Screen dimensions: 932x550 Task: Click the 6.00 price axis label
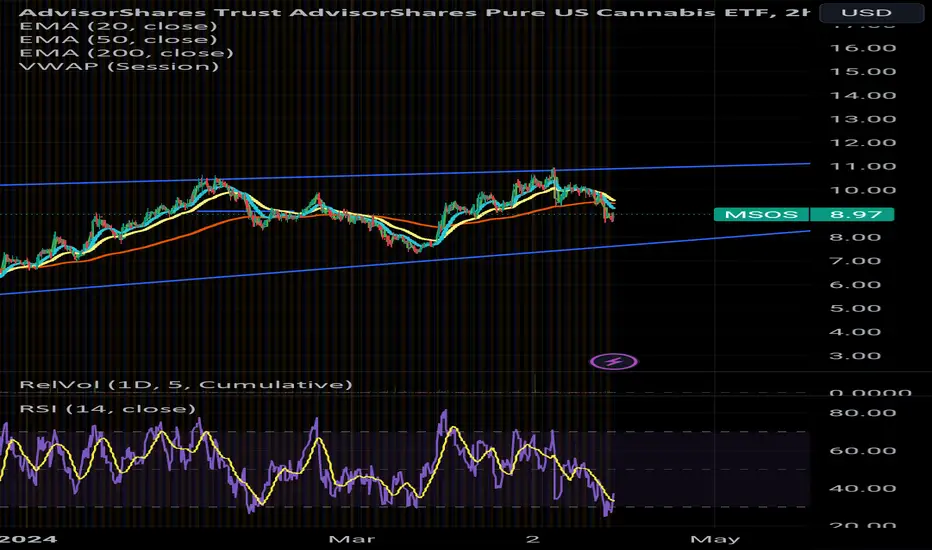(x=855, y=285)
